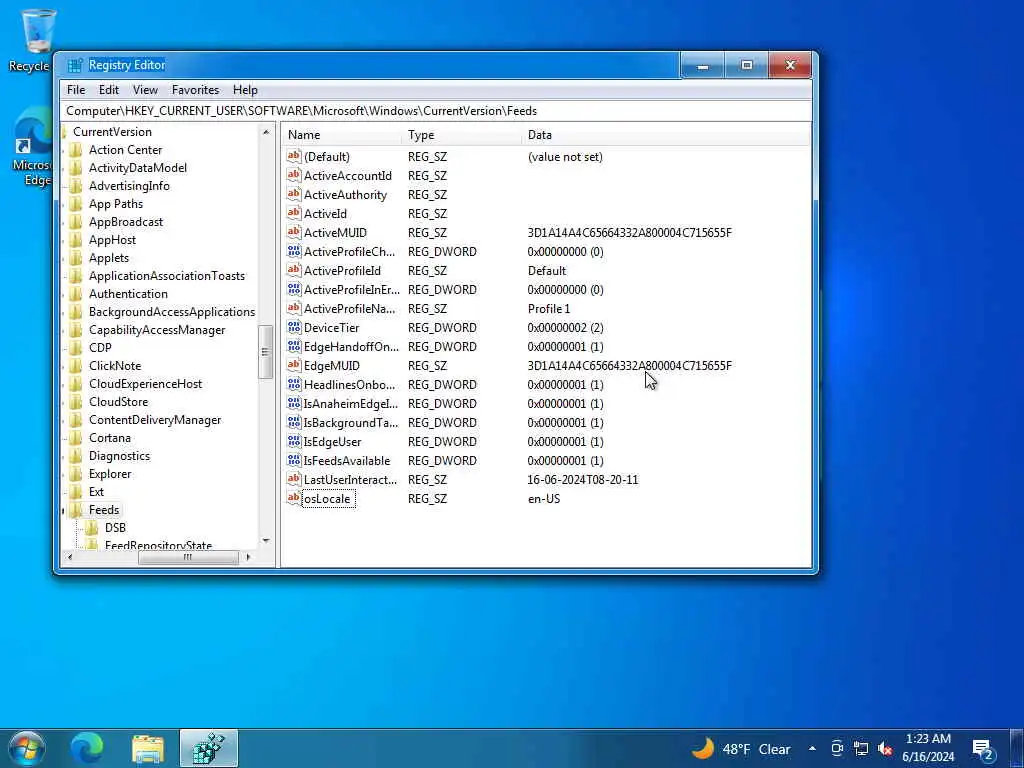
Task: Select the BackgroundAccessApplications key
Action: (x=172, y=312)
